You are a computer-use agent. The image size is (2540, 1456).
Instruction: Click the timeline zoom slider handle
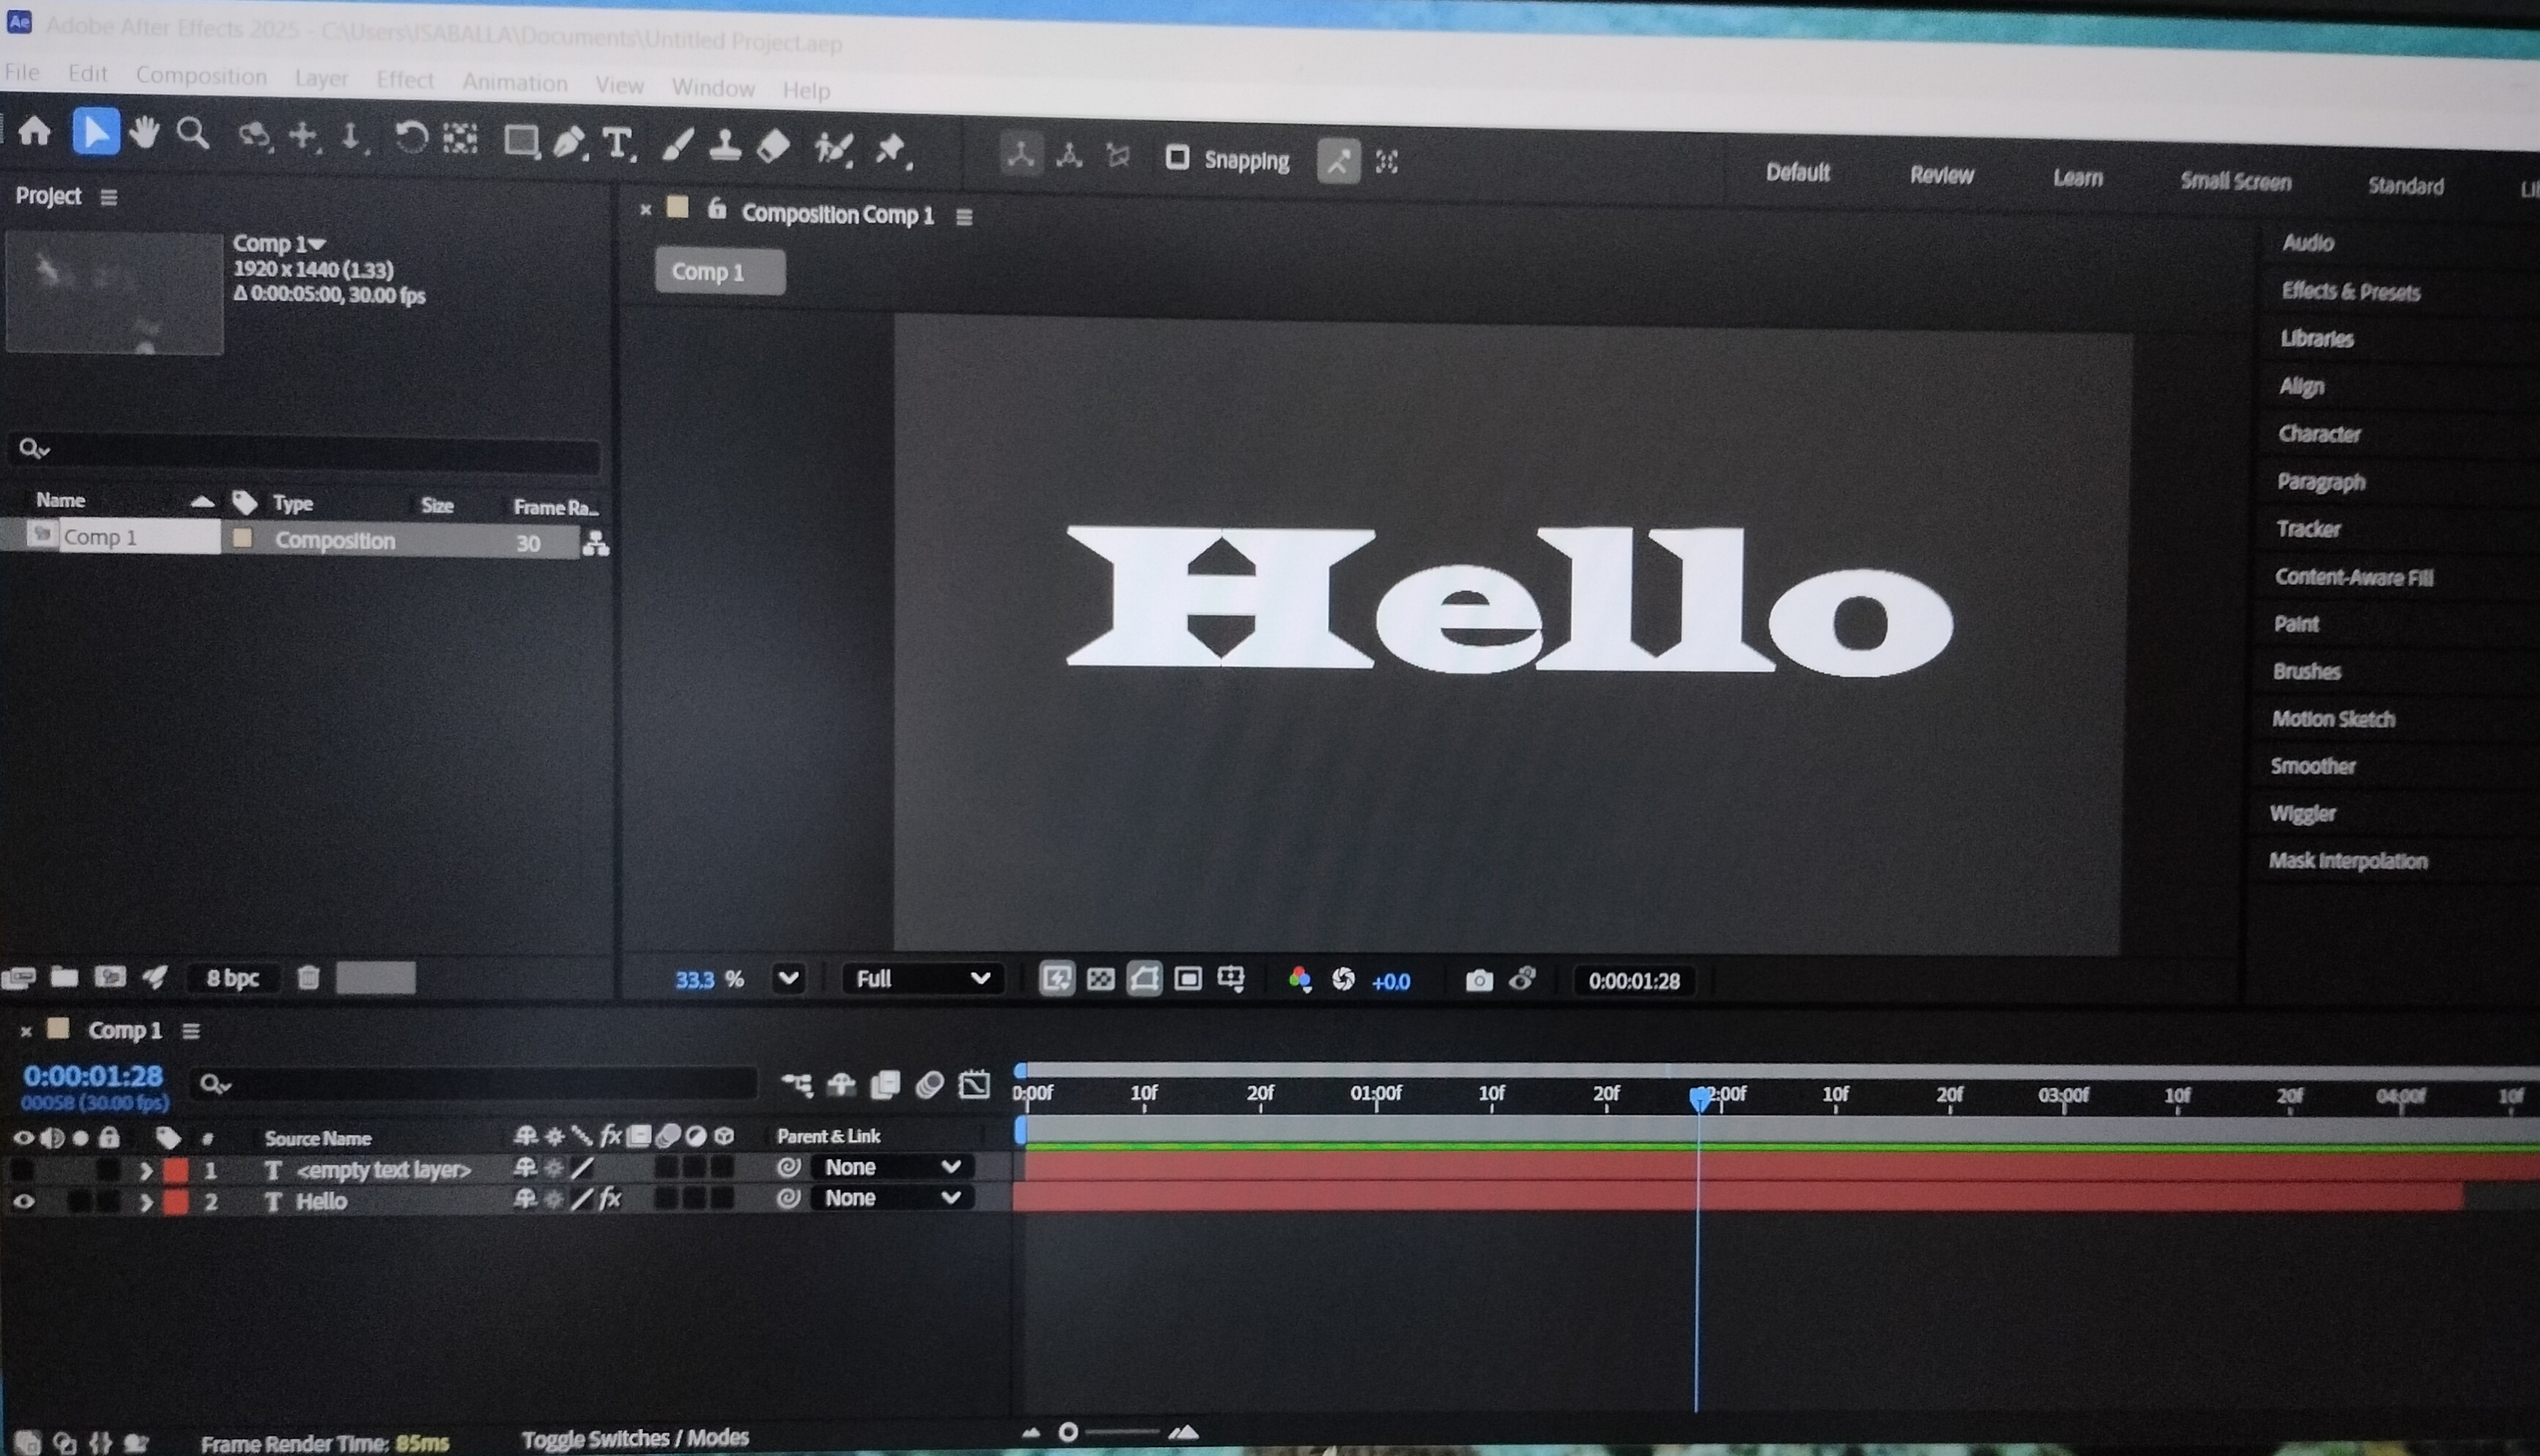[x=1068, y=1432]
